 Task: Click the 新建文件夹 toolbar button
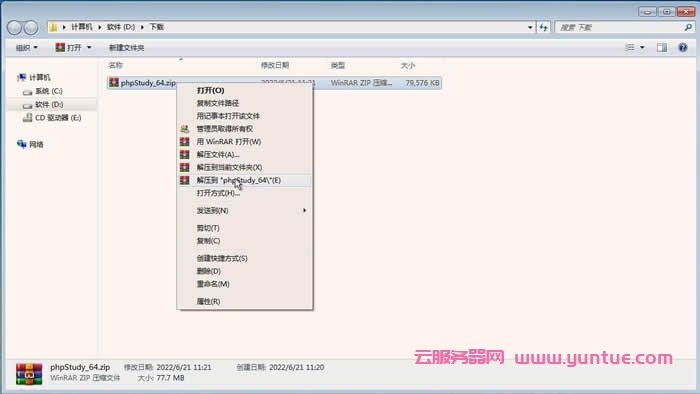126,47
